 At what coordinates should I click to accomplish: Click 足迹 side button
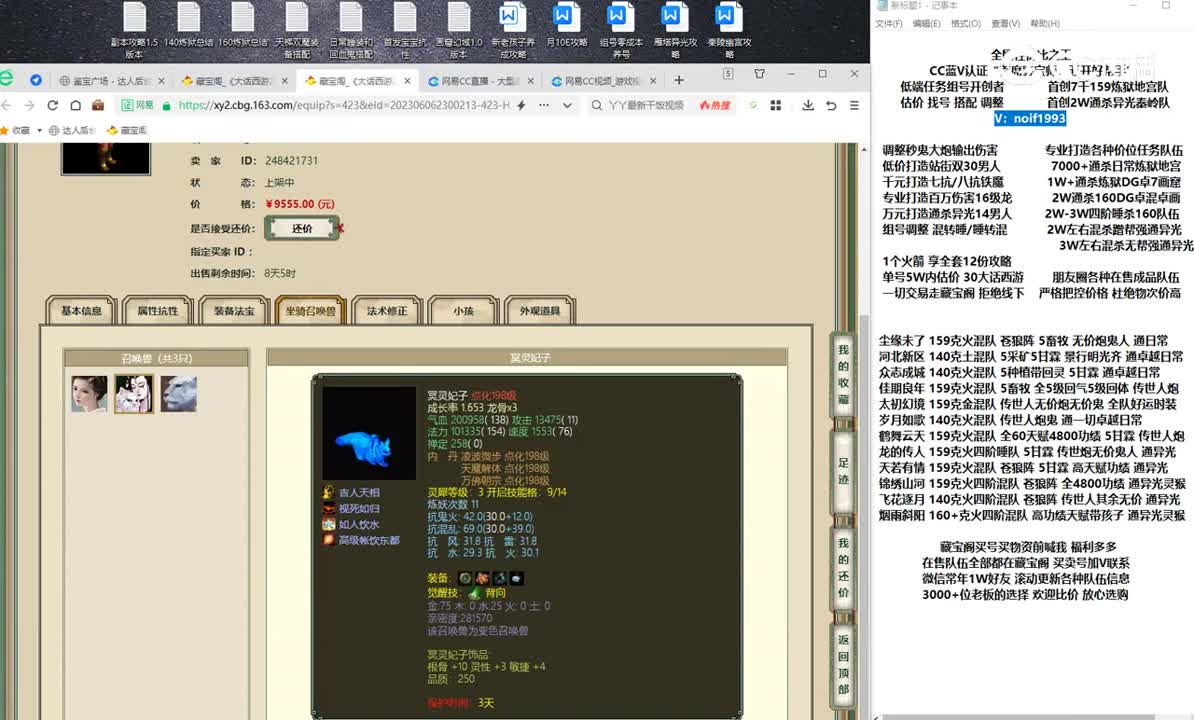click(843, 471)
